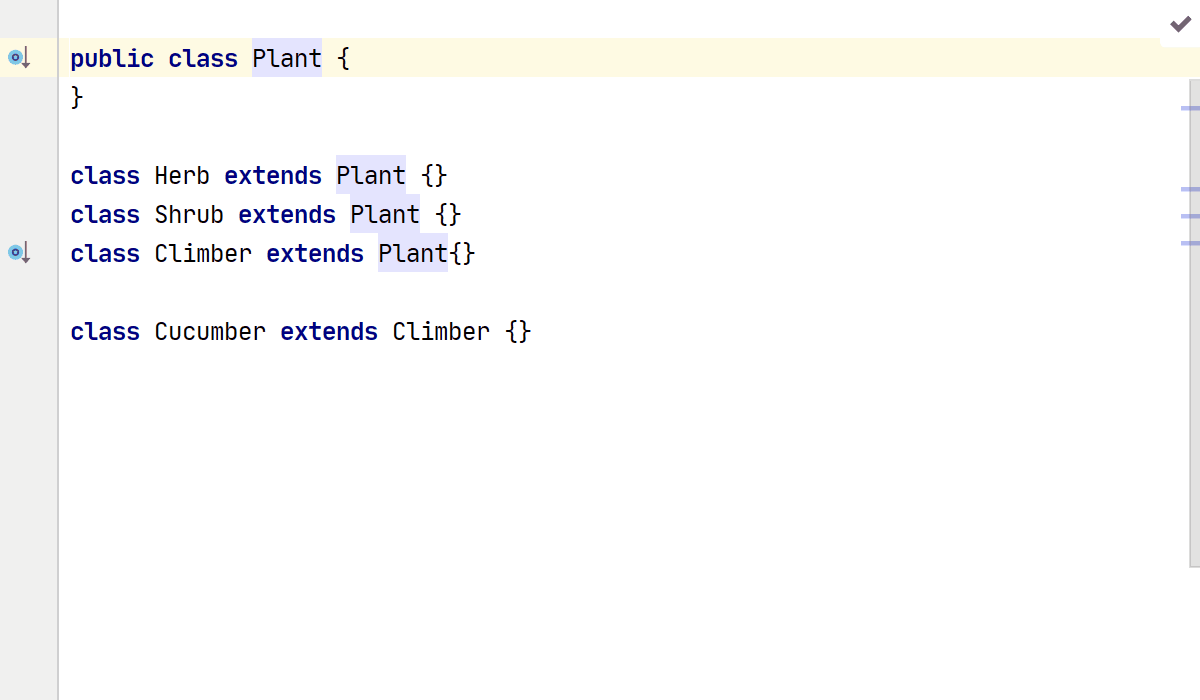1200x700 pixels.
Task: Click the Plant reference on the Climber line
Action: [x=413, y=254]
